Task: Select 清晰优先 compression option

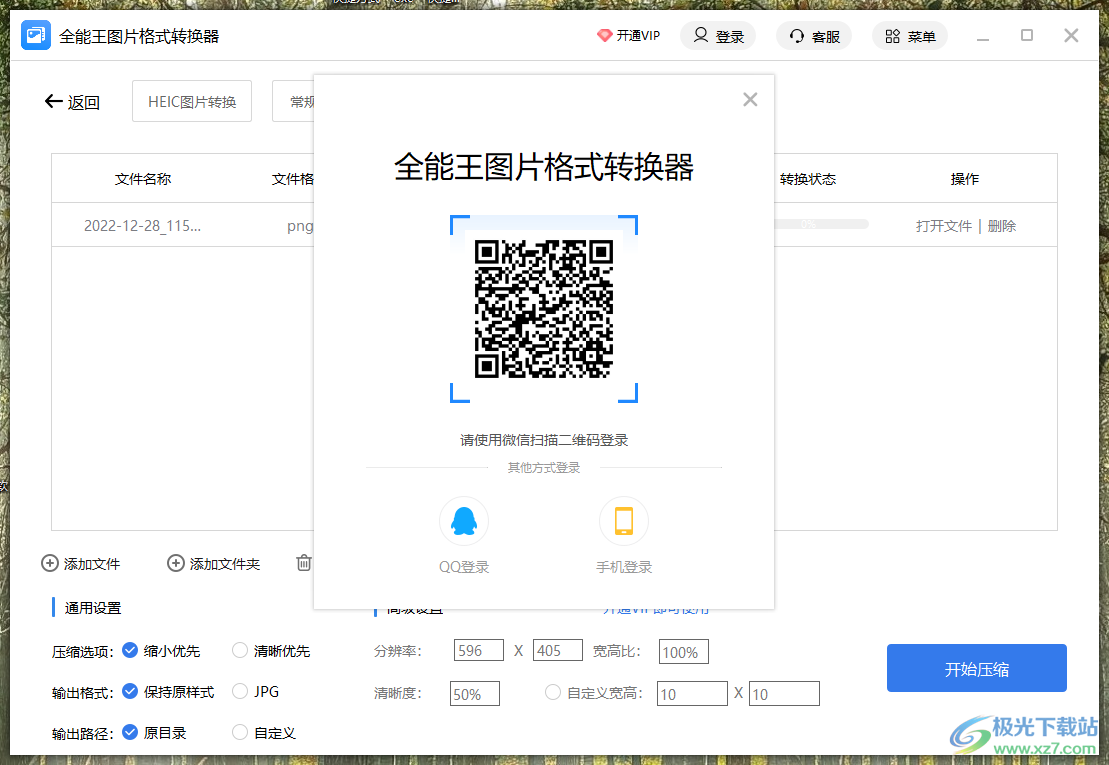Action: click(x=240, y=650)
